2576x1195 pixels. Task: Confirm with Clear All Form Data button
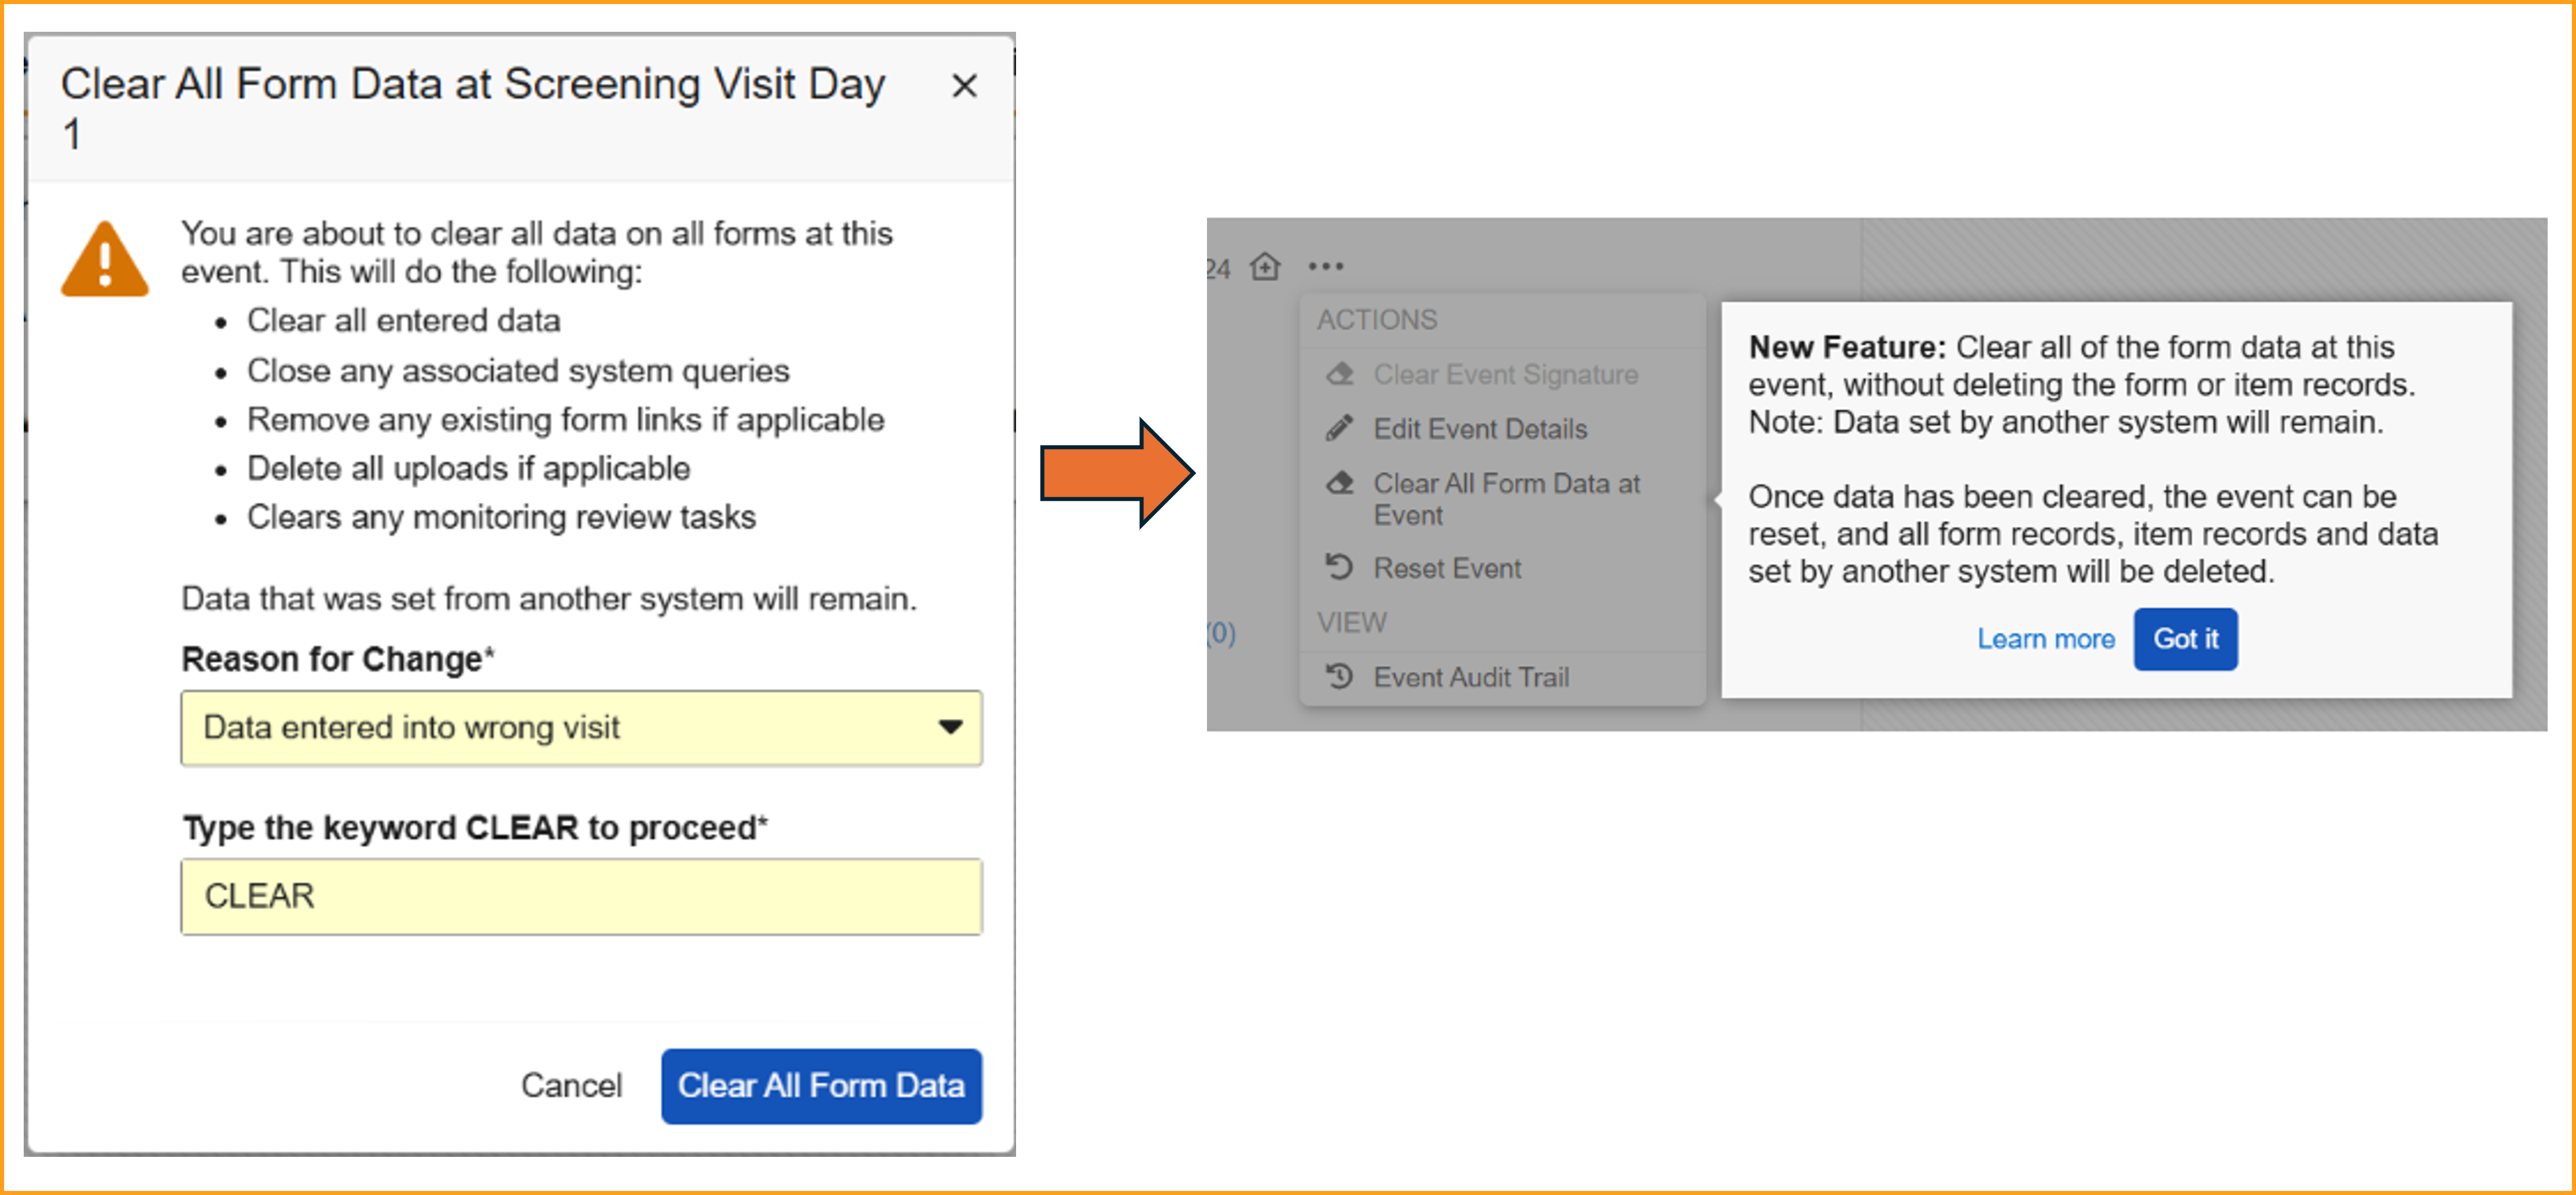click(820, 1085)
